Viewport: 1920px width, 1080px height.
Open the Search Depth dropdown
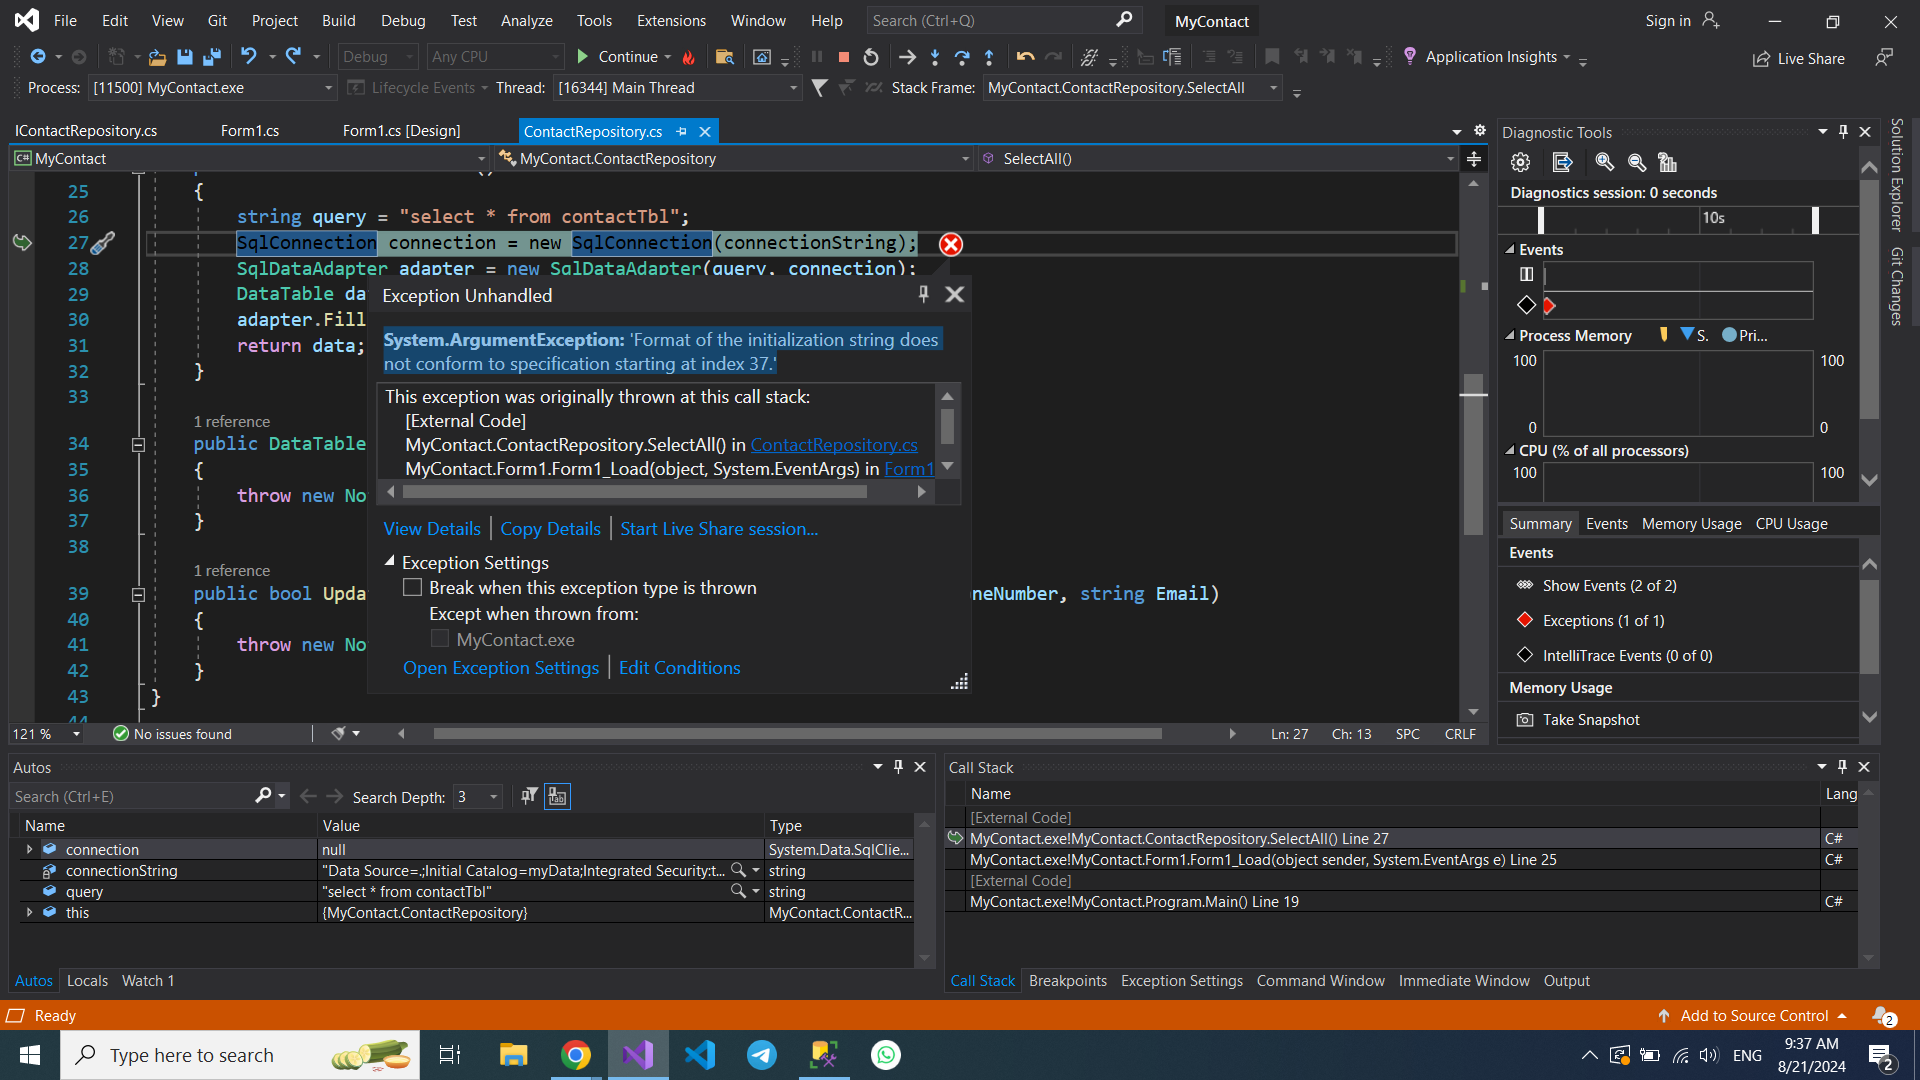tap(493, 797)
